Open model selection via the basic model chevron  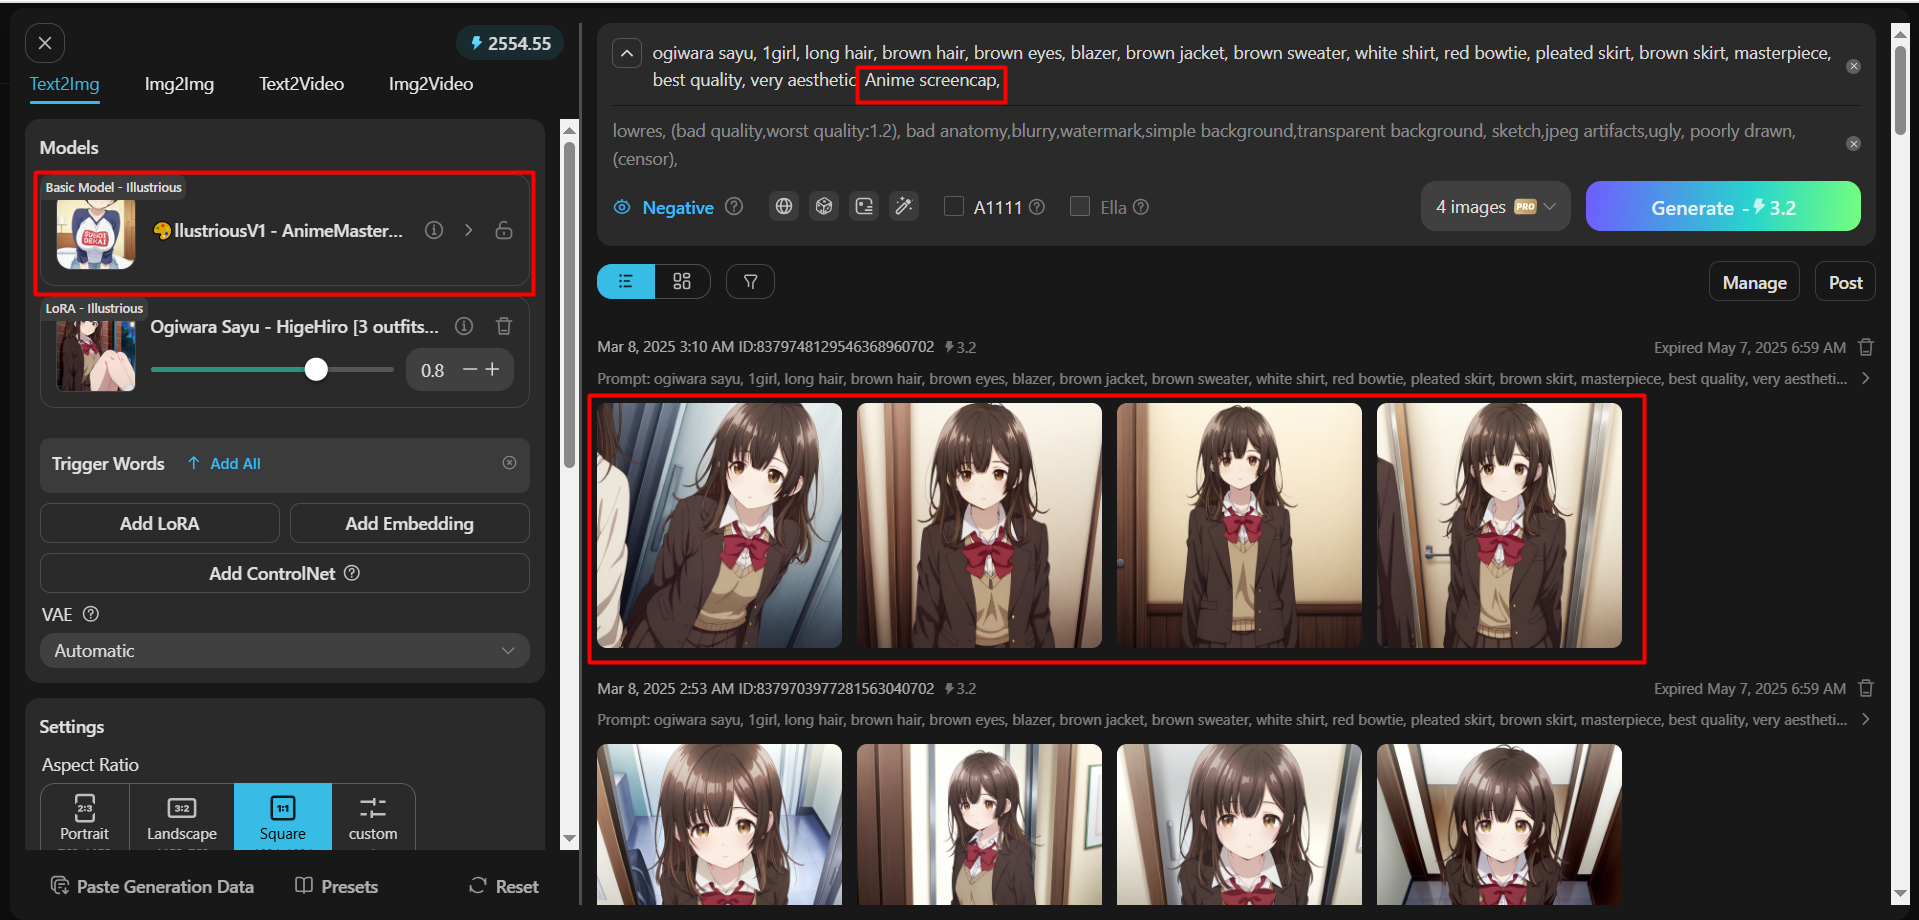click(x=469, y=230)
